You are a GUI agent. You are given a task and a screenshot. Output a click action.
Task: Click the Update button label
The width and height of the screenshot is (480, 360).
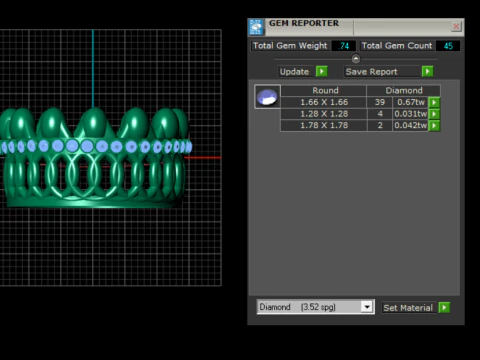[295, 72]
